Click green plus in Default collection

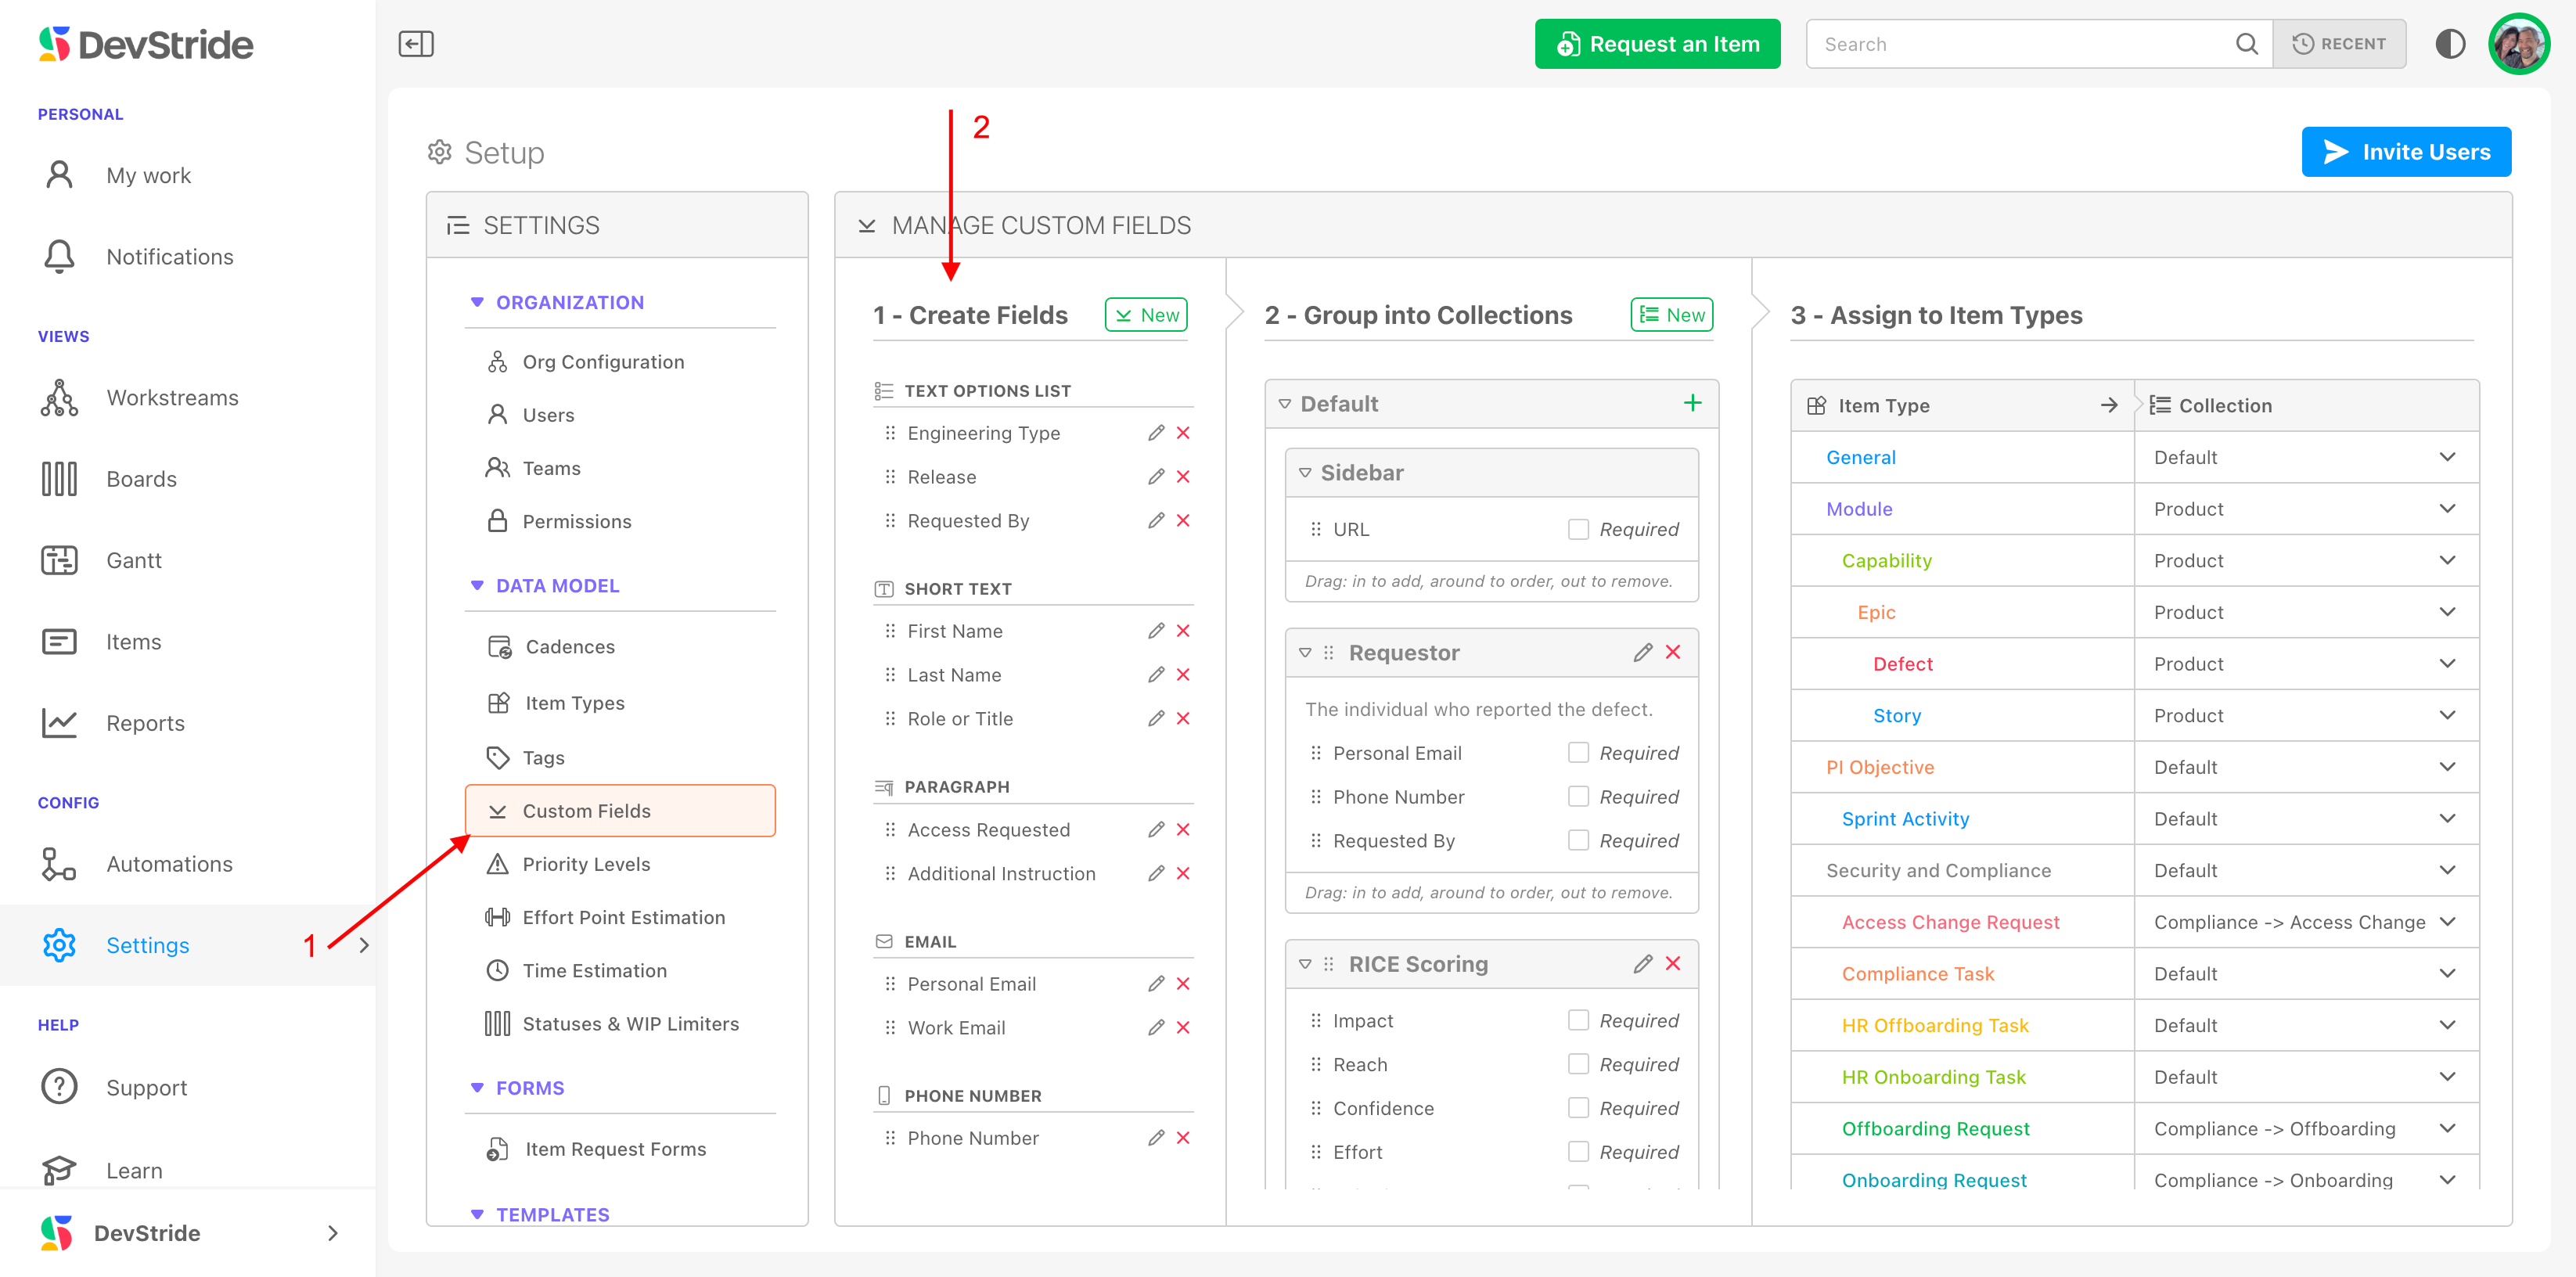(1692, 403)
